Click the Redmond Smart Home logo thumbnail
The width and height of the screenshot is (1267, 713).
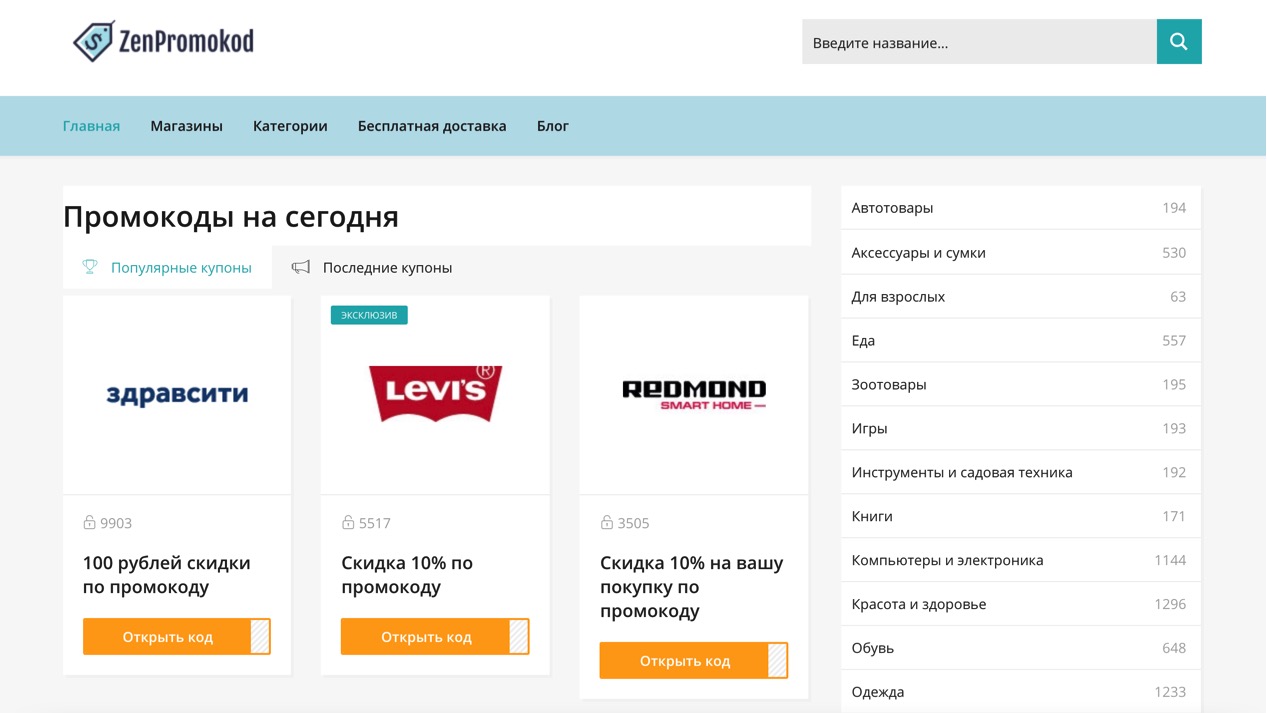[x=694, y=394]
